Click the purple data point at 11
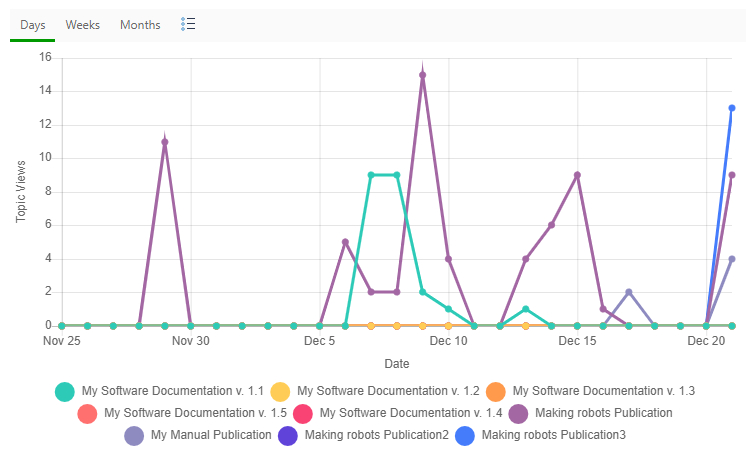Image resolution: width=746 pixels, height=452 pixels. coord(165,142)
